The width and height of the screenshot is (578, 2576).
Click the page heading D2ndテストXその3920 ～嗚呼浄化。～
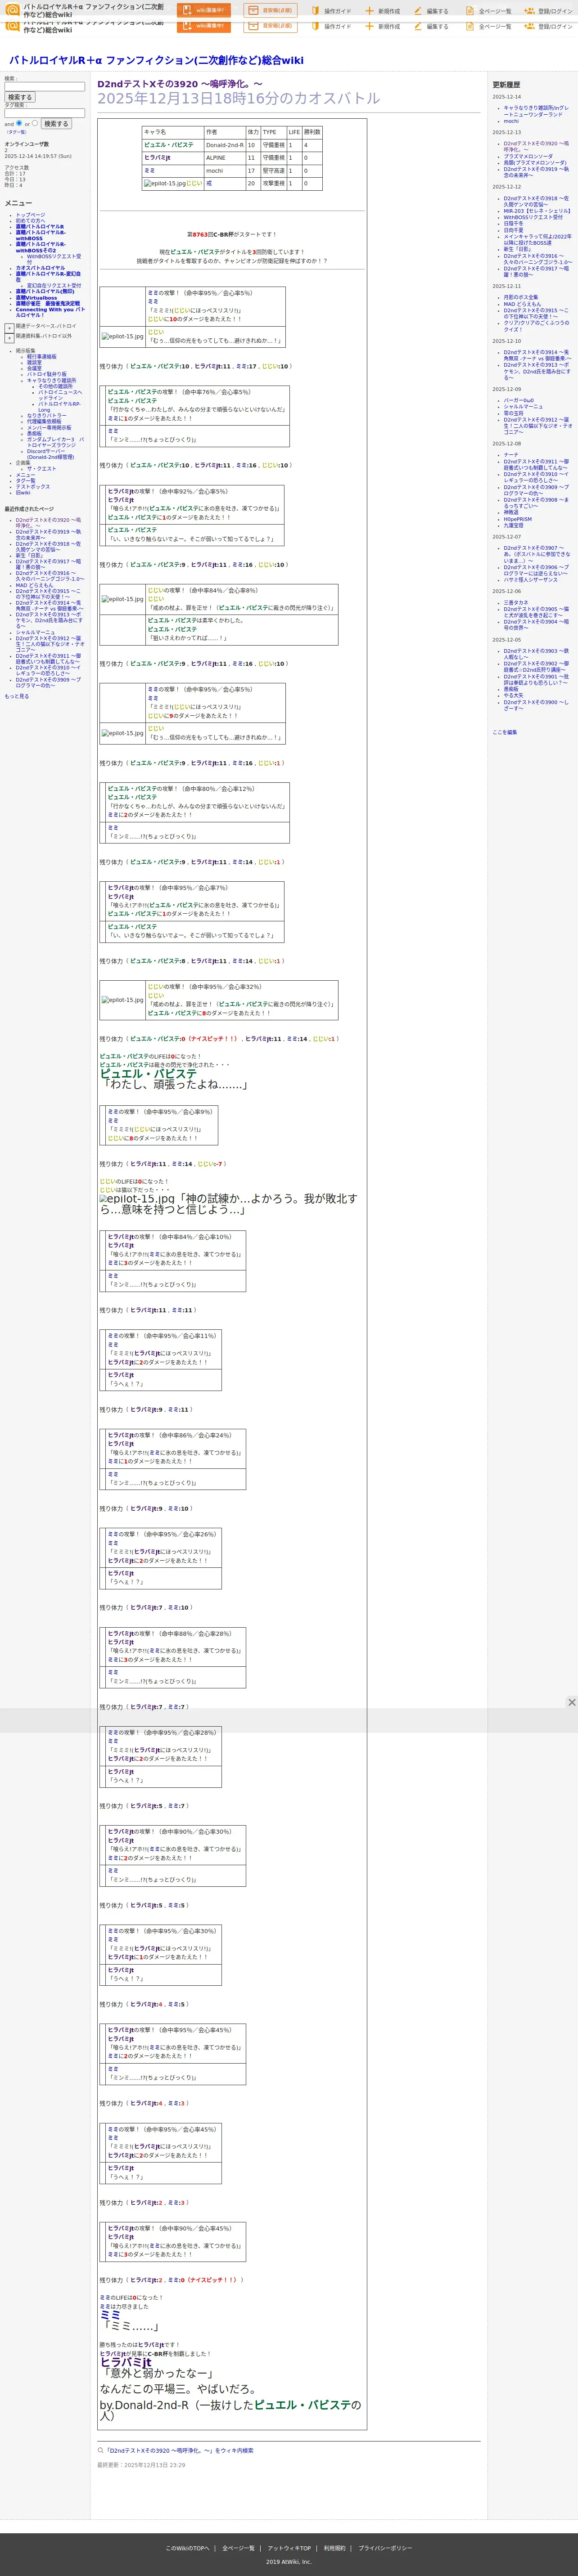point(180,84)
